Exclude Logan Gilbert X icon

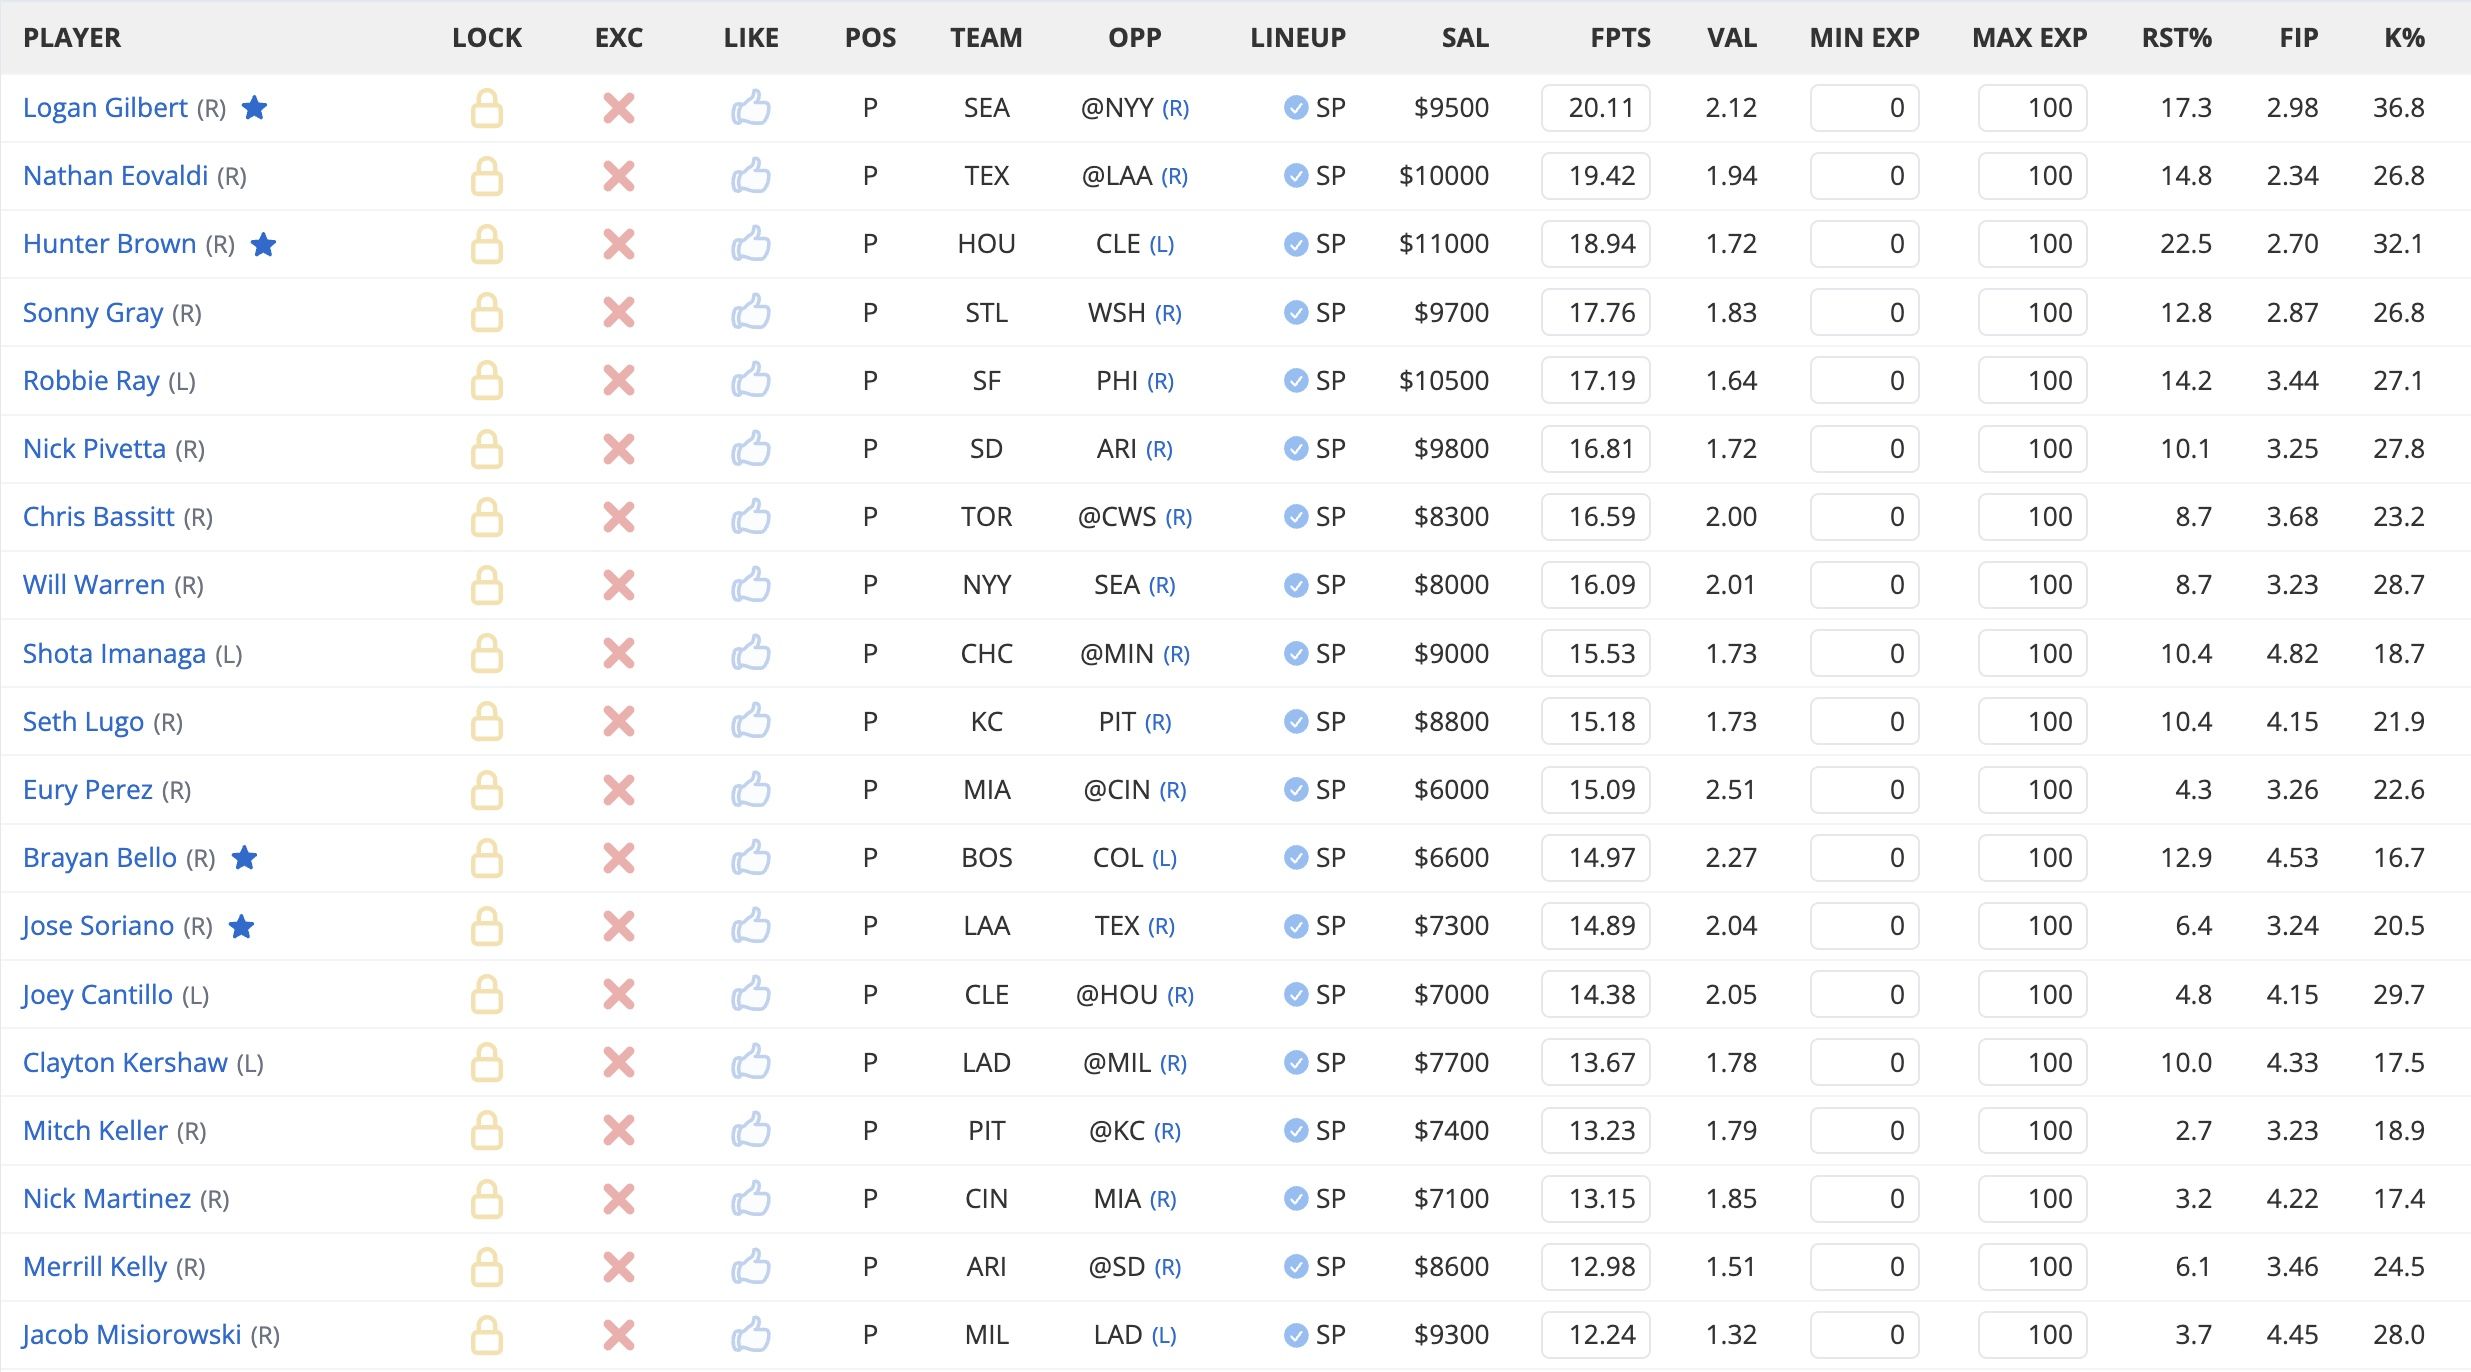point(619,108)
